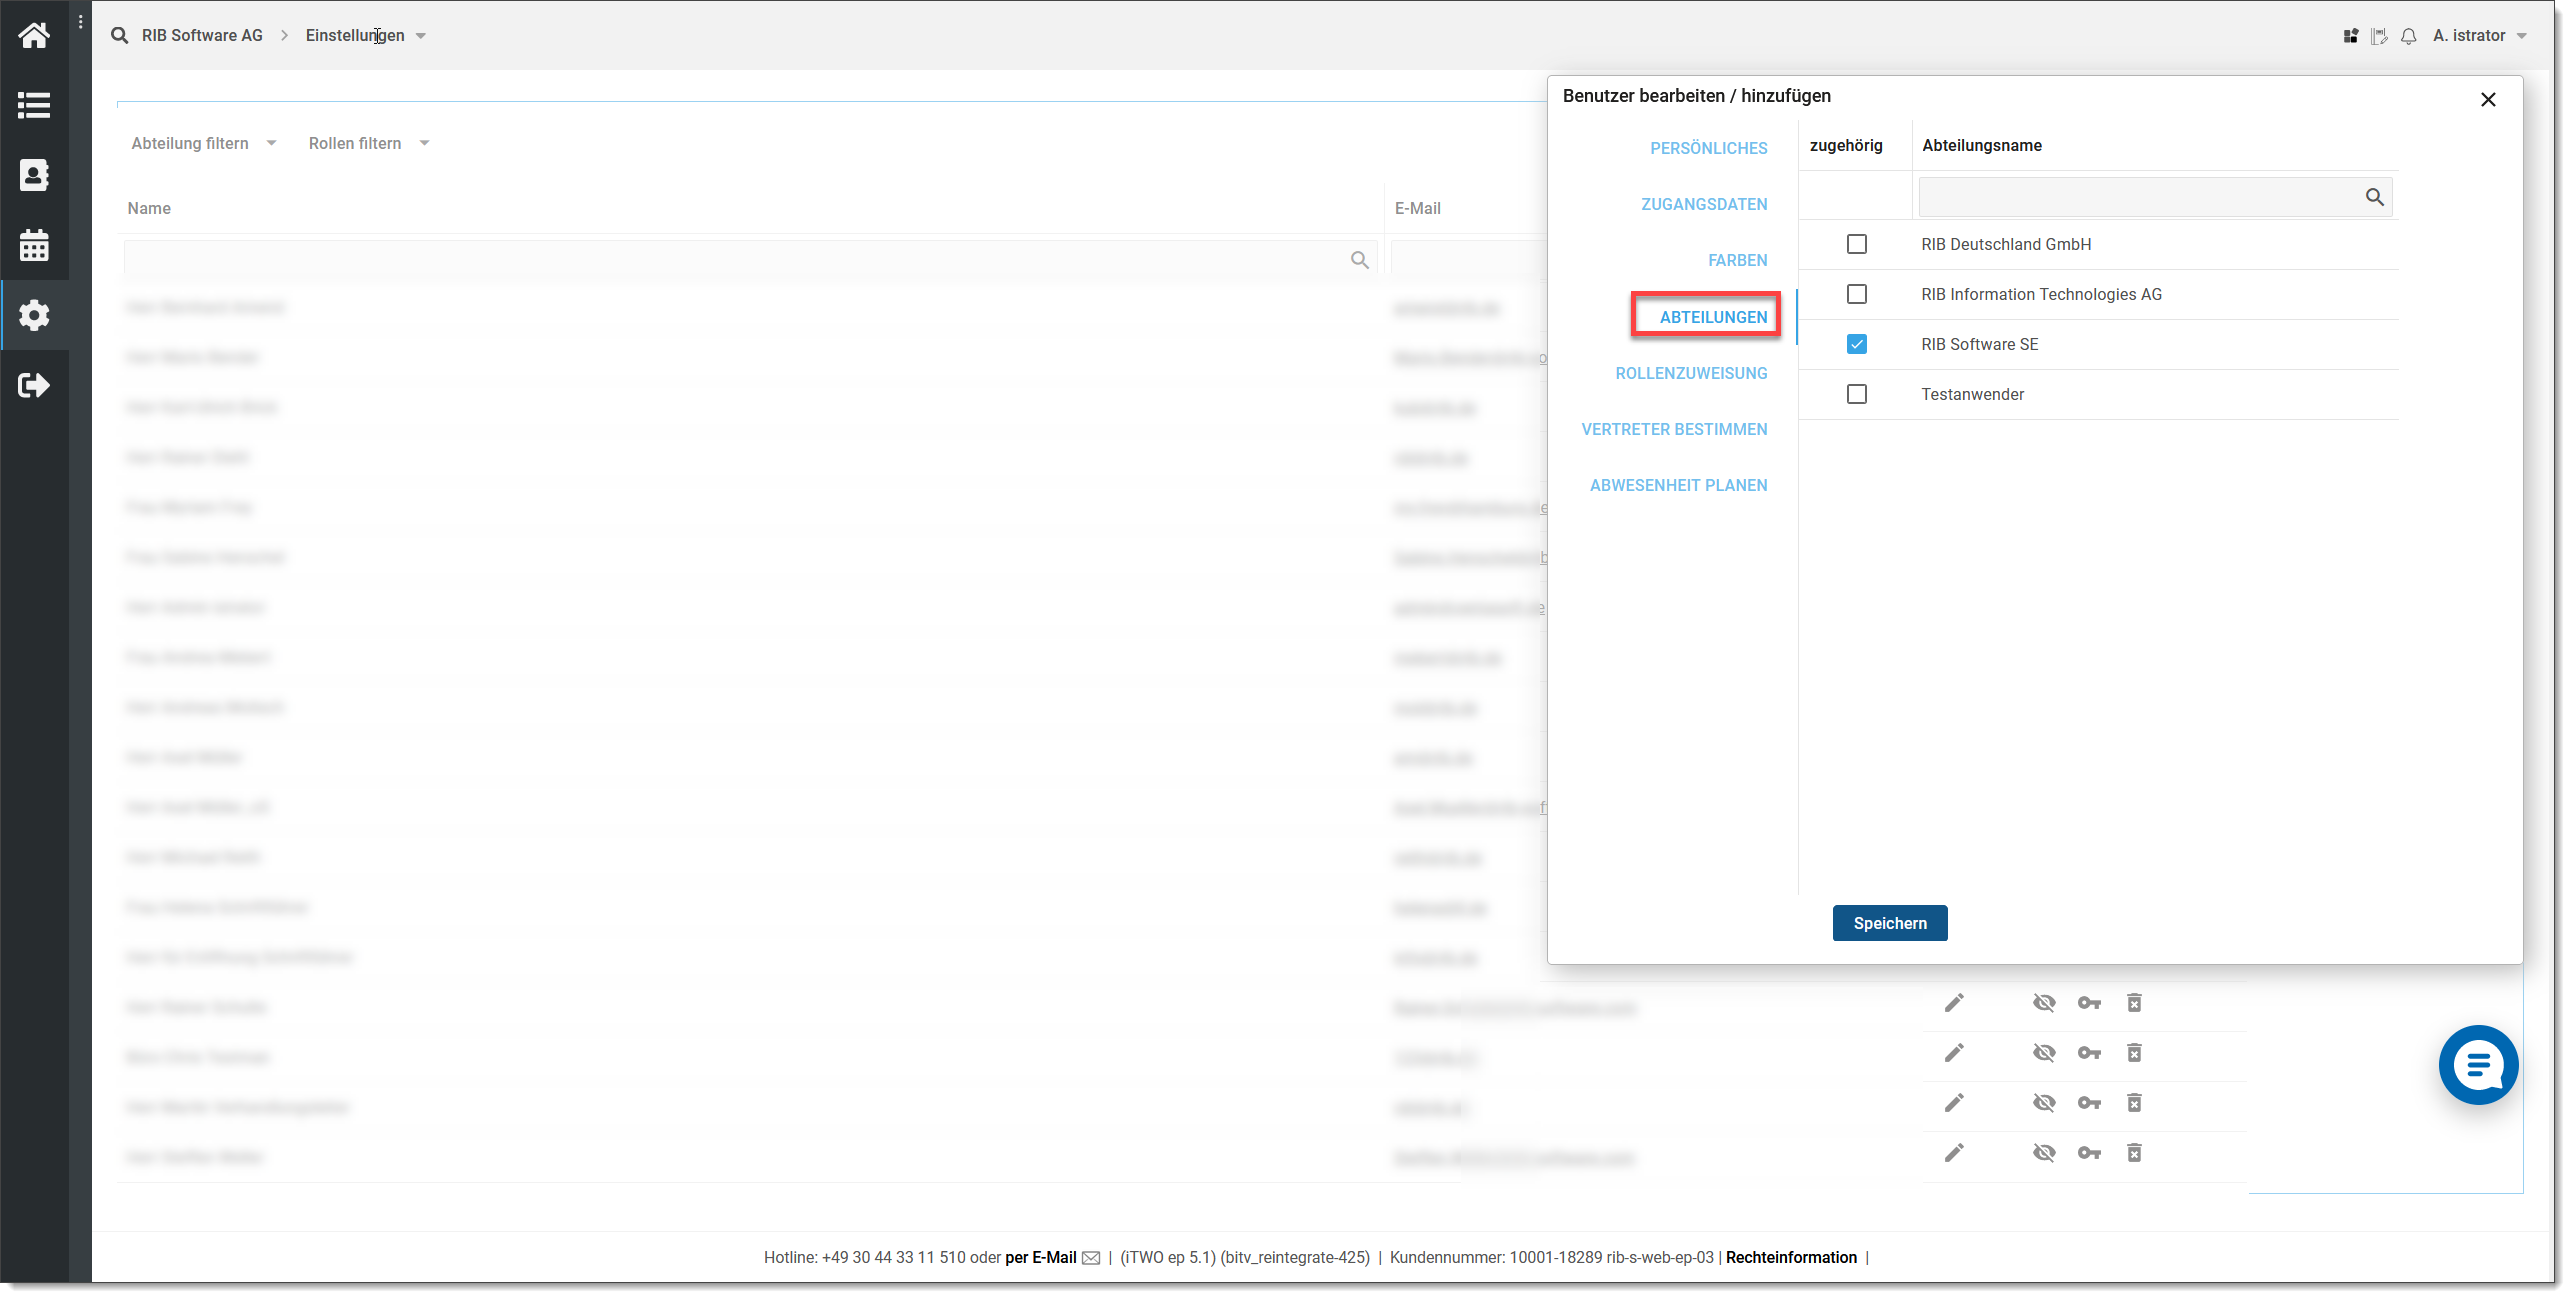Click the logout arrow sidebar icon
Viewport: 2570px width, 1298px height.
pos(34,385)
